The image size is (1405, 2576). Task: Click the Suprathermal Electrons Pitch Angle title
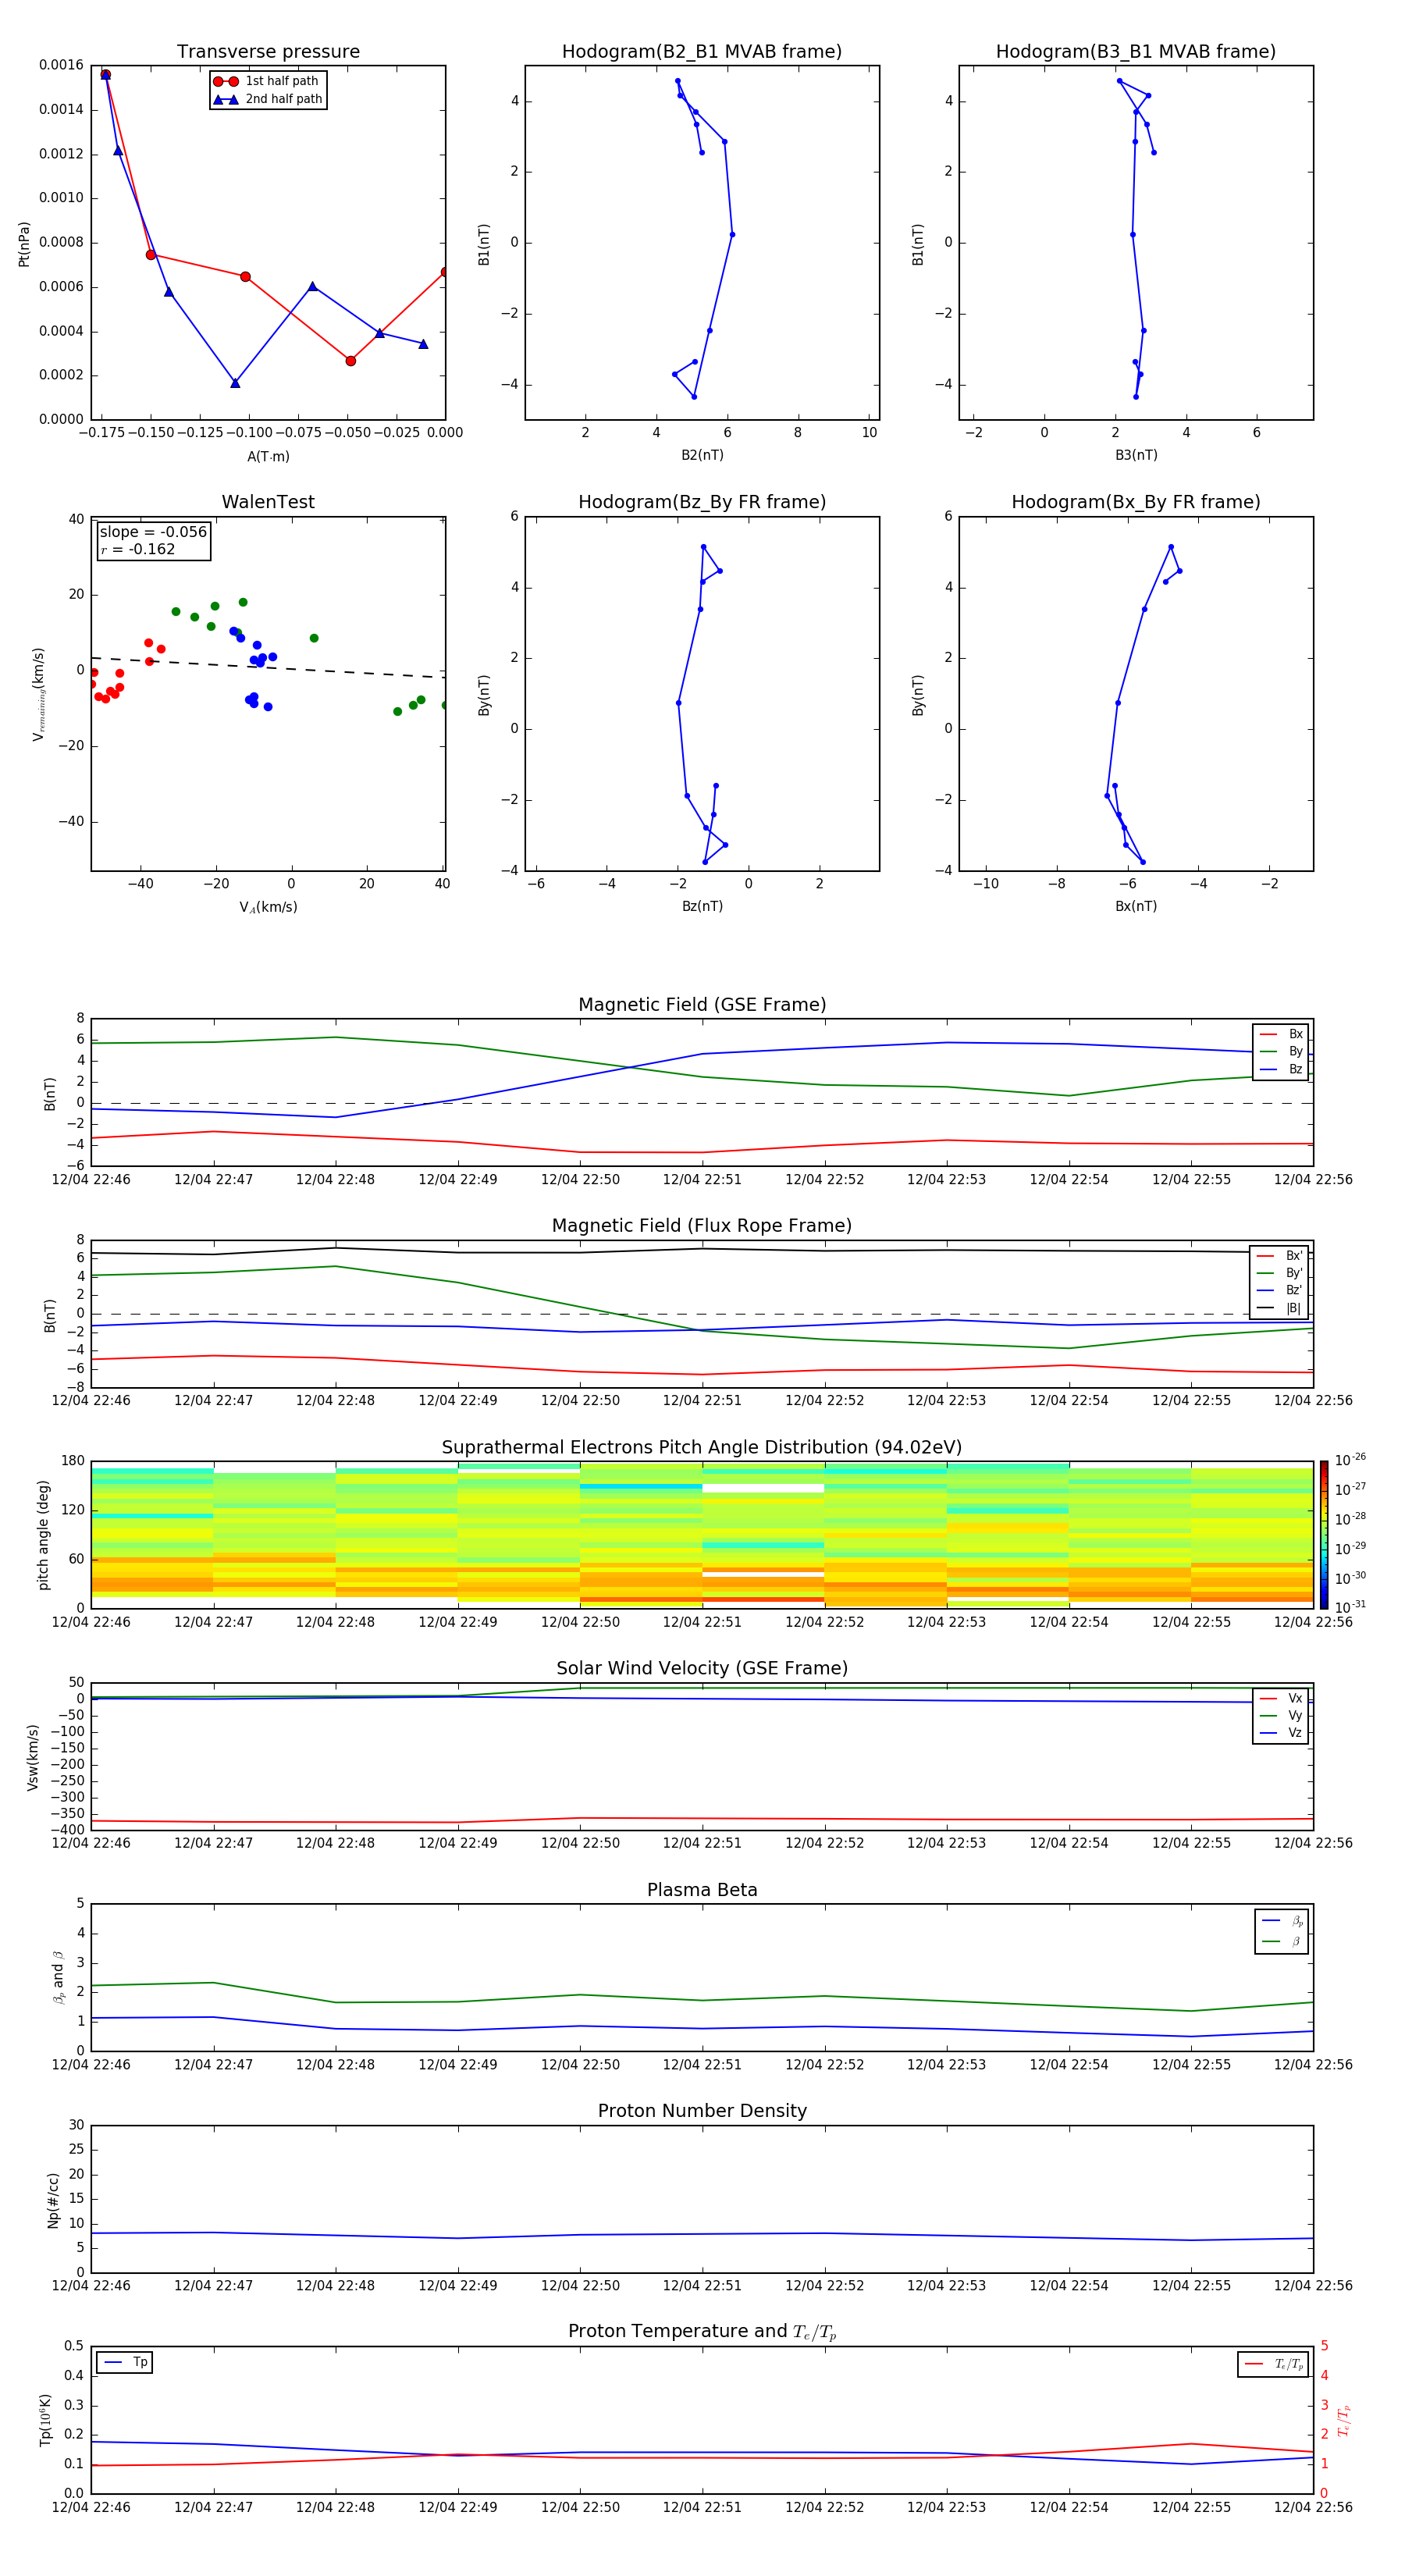click(x=702, y=1447)
